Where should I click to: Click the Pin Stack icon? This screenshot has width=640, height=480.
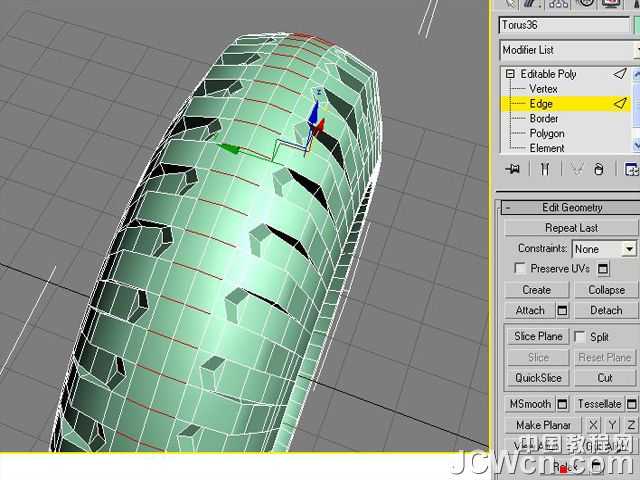tap(513, 169)
